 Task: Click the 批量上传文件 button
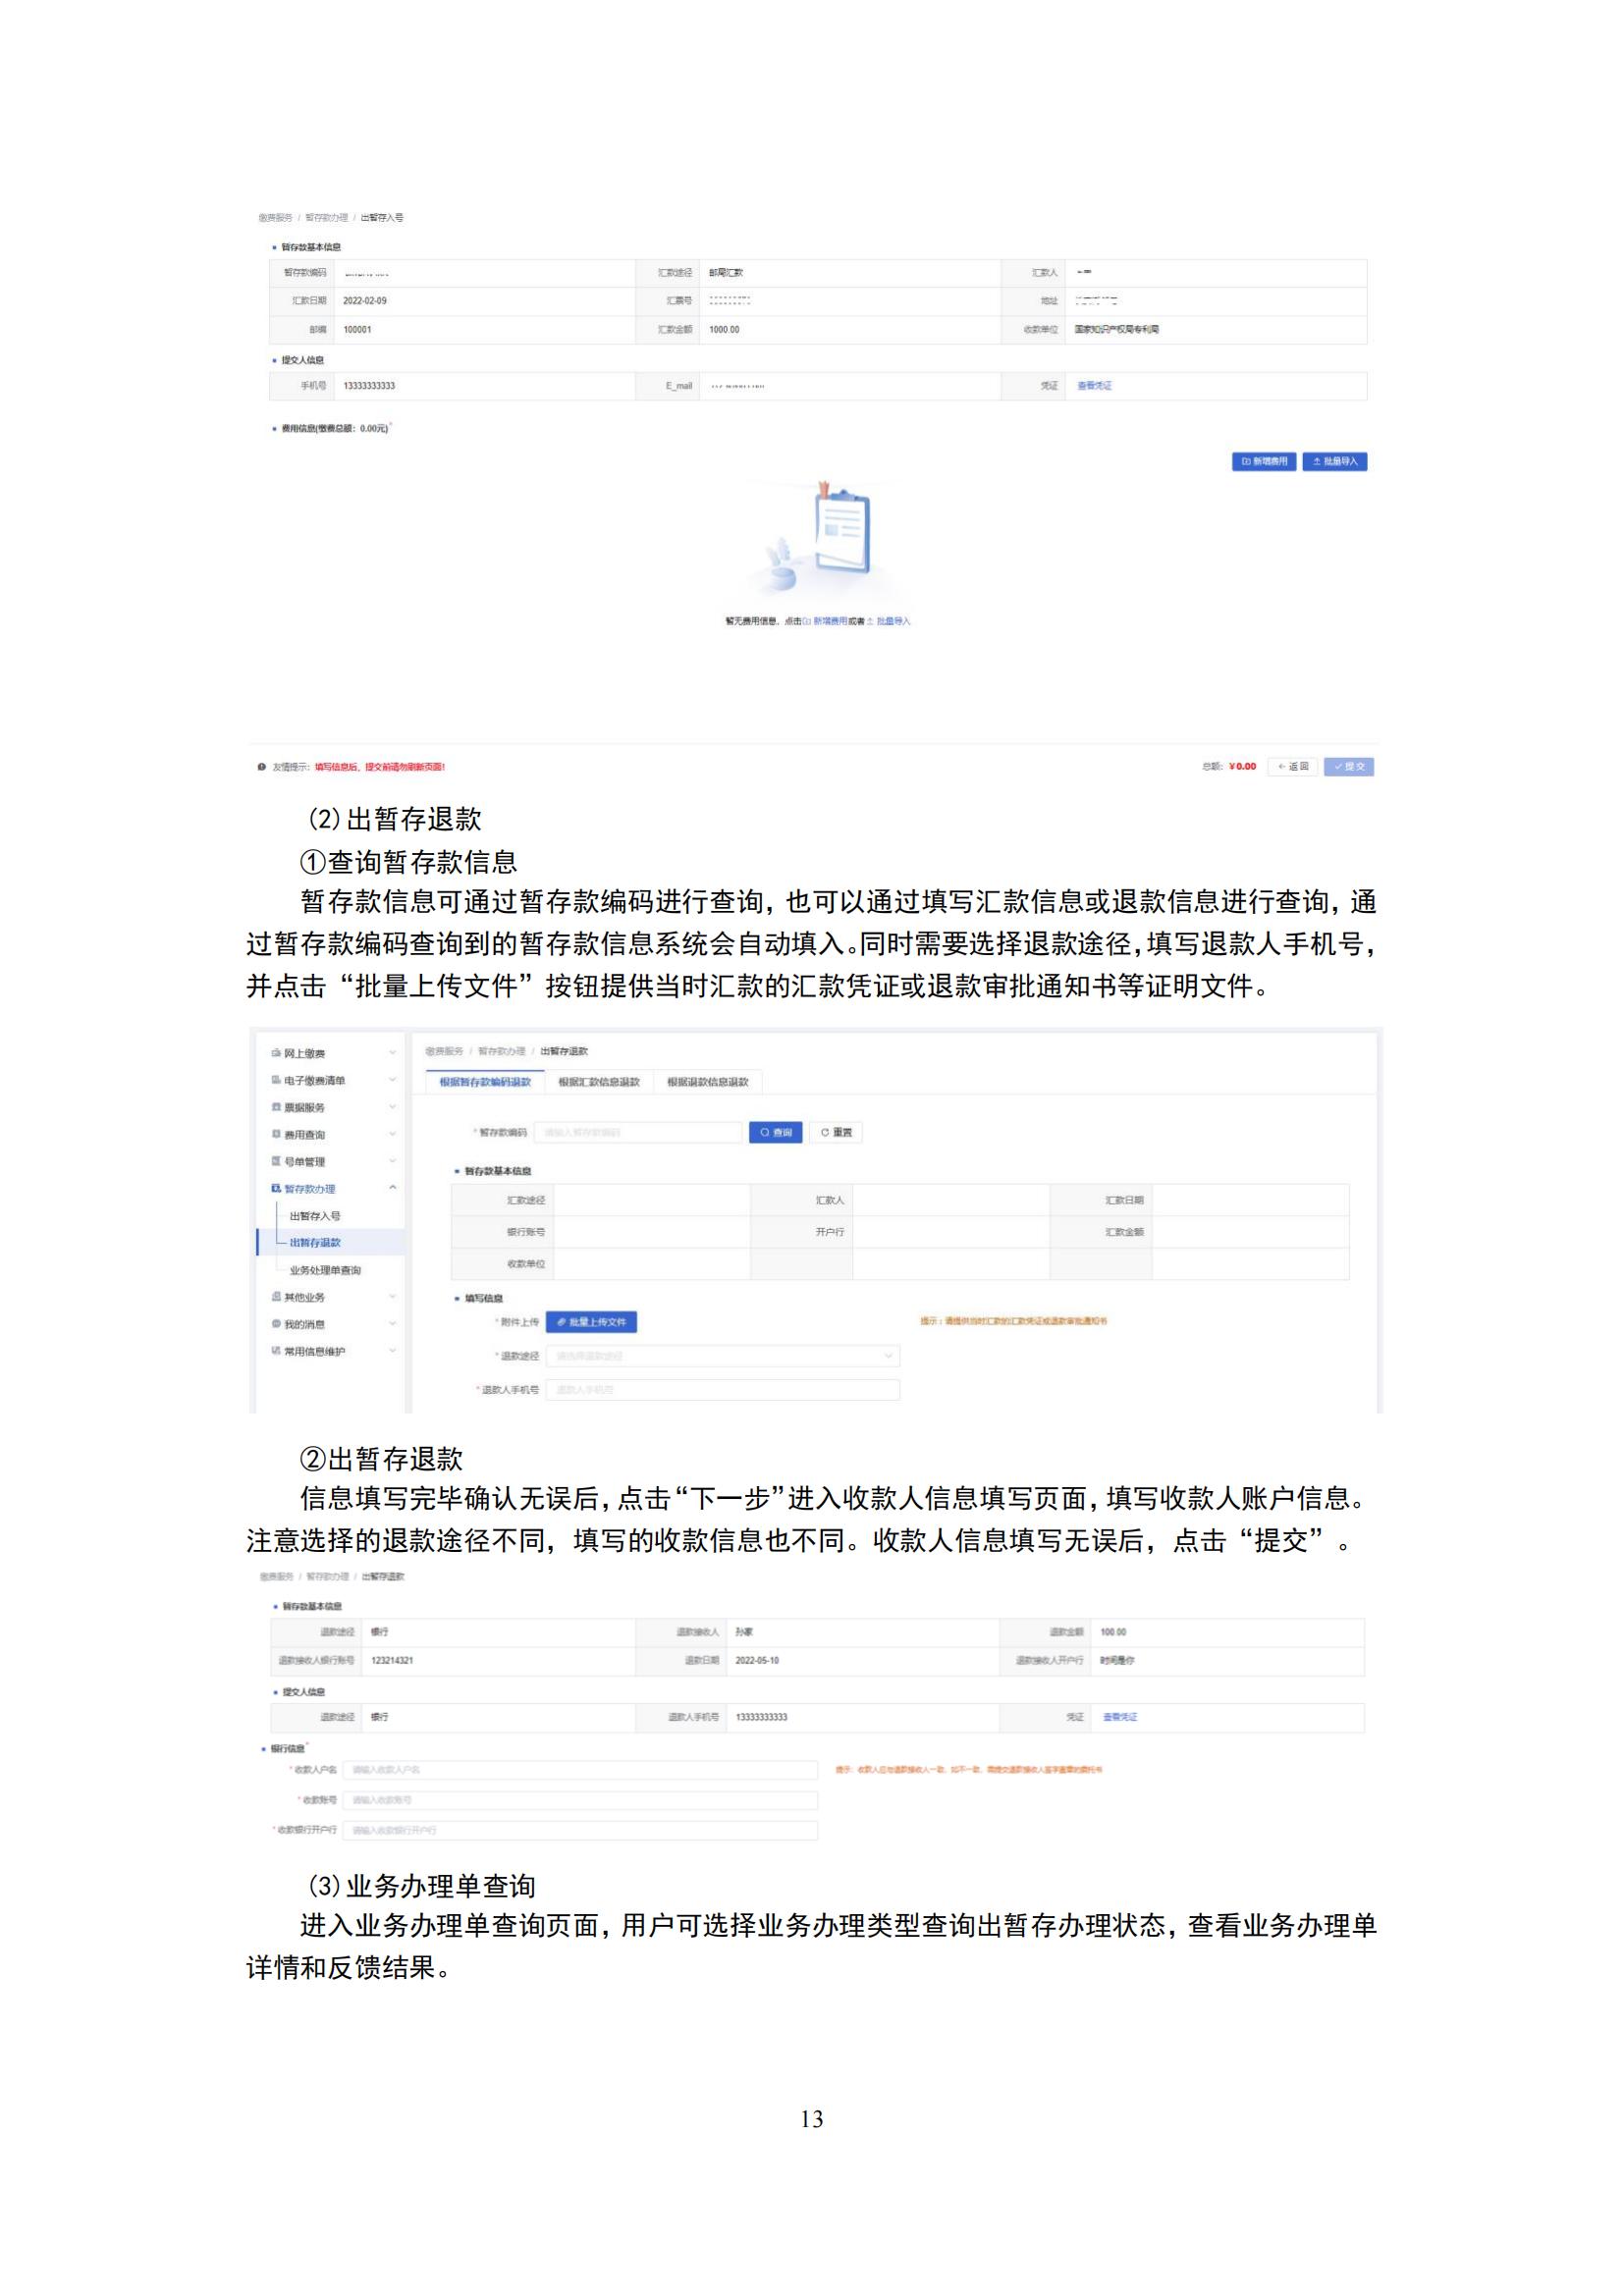click(x=591, y=1322)
